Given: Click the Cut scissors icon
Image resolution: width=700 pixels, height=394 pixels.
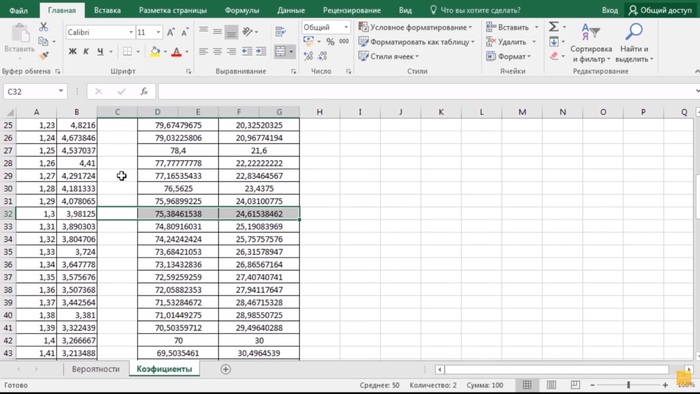Looking at the screenshot, I should [x=43, y=27].
